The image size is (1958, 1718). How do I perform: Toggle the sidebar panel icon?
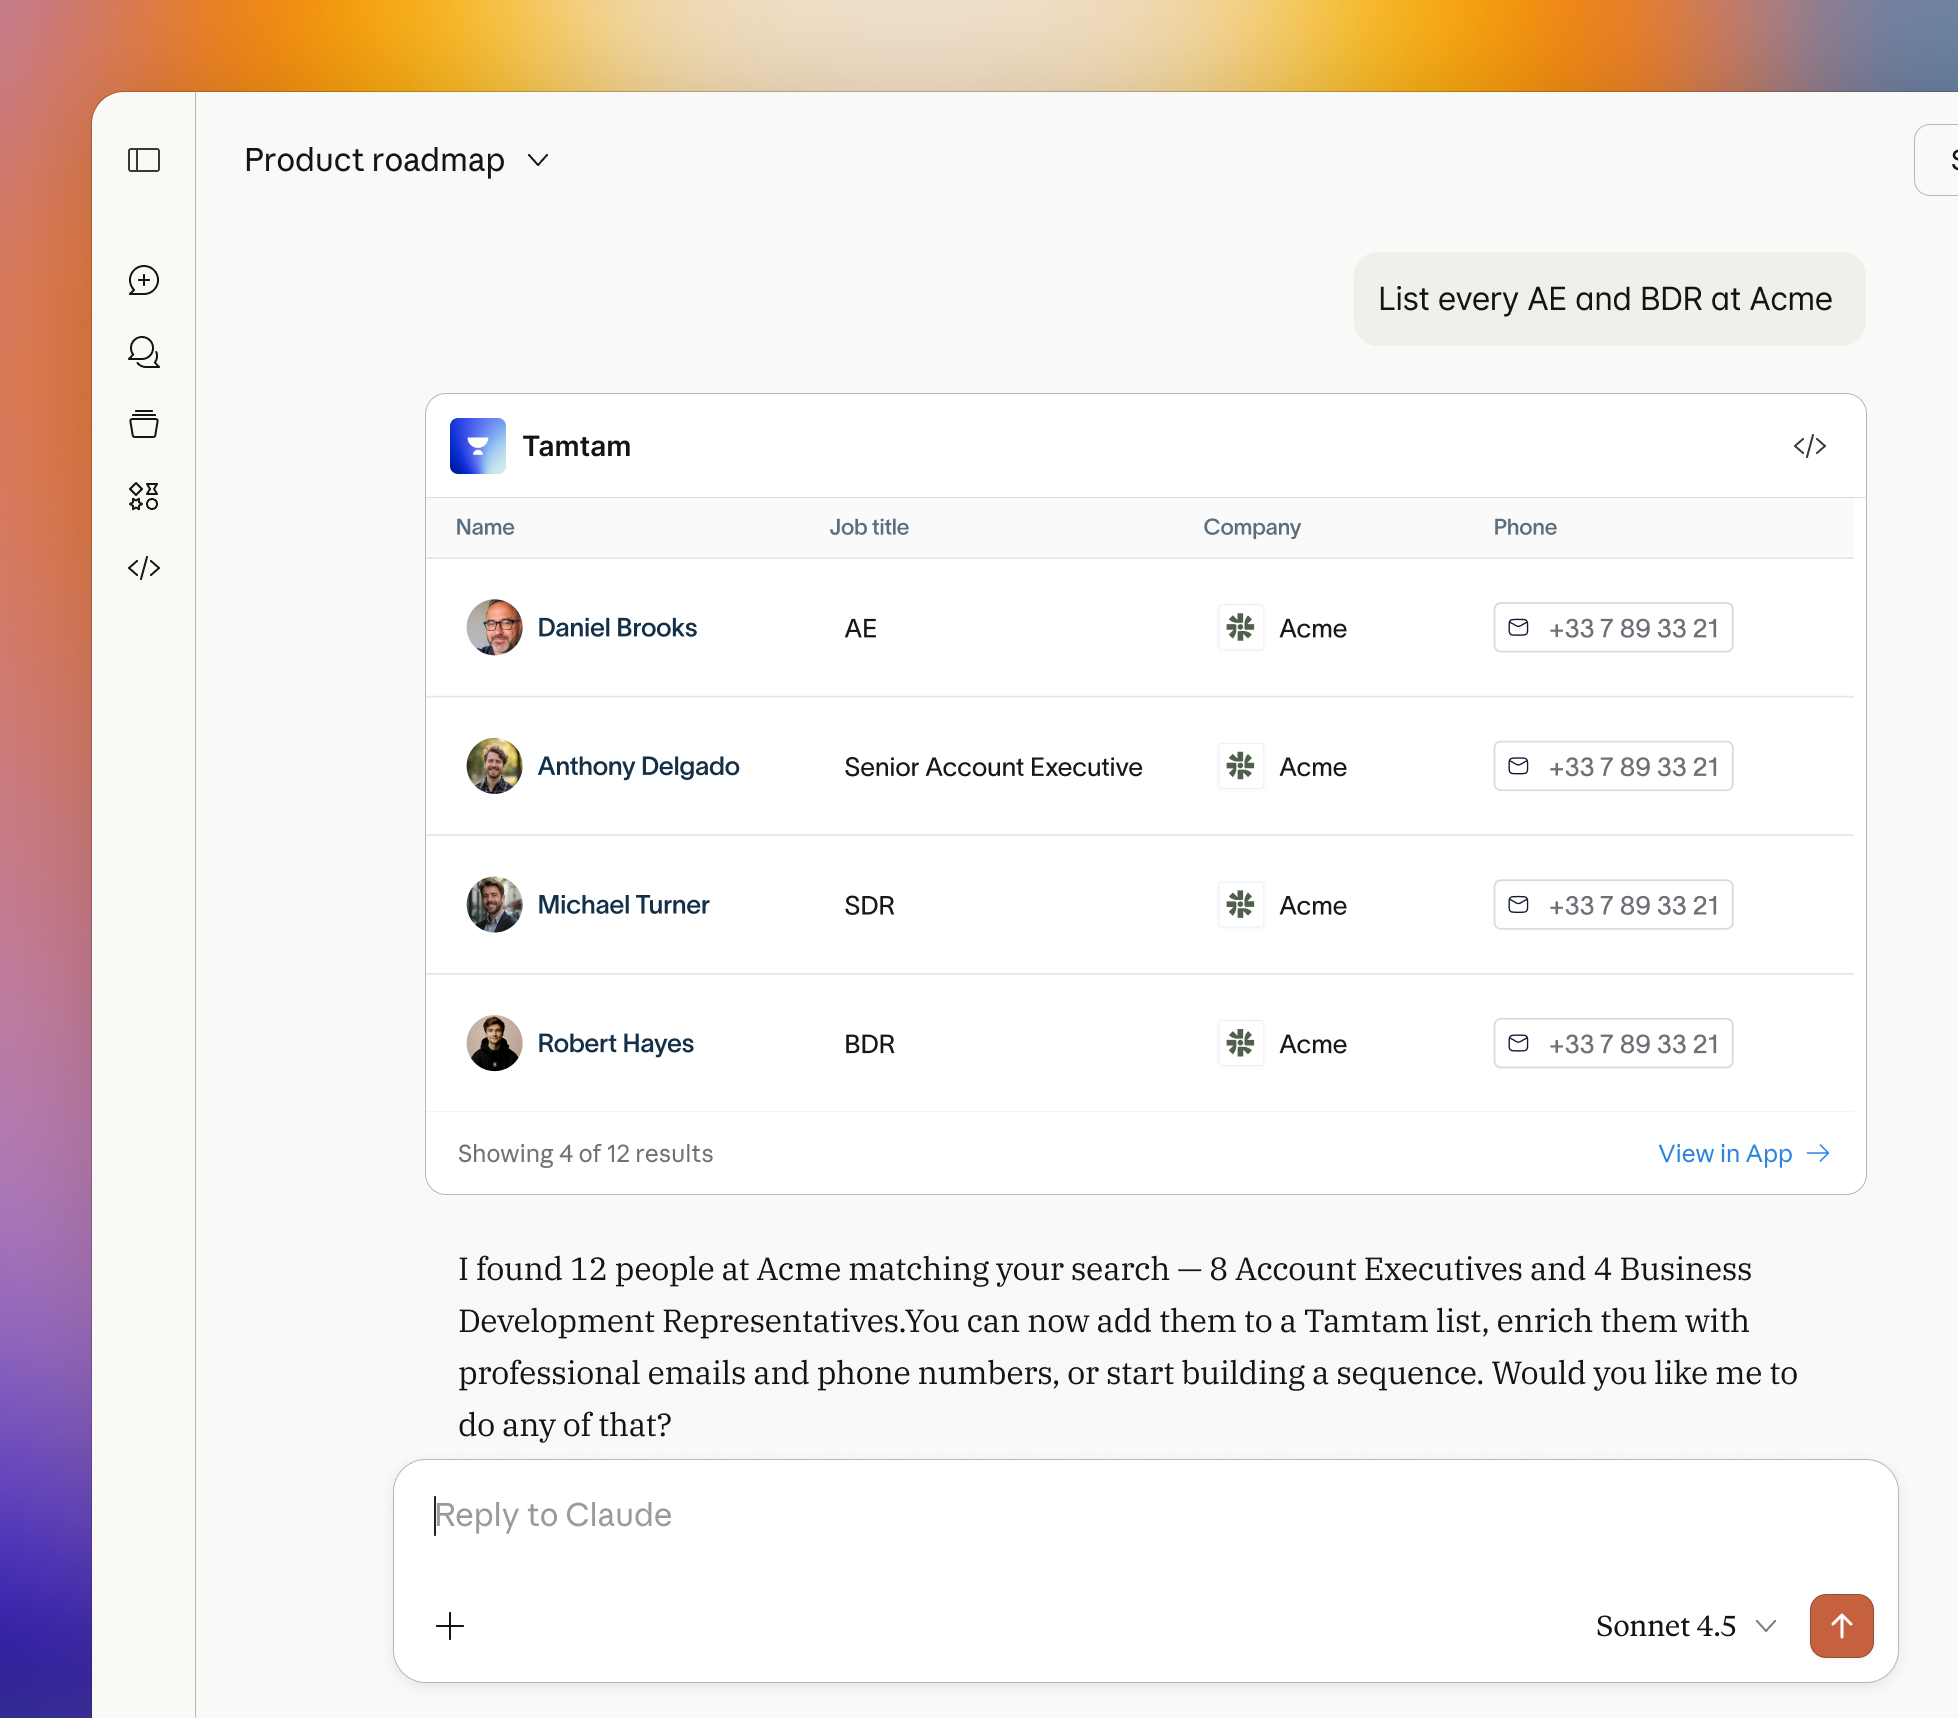[x=144, y=160]
